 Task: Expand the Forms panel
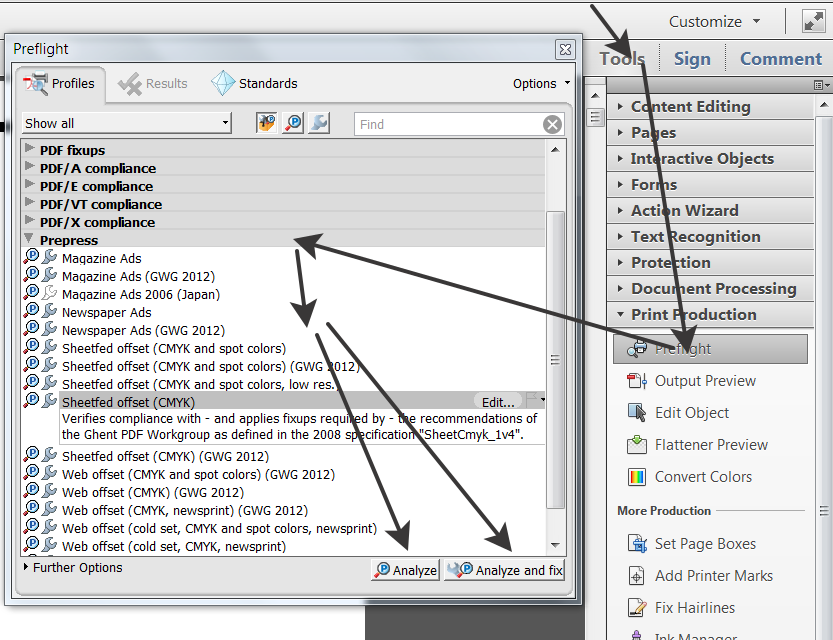coord(710,185)
